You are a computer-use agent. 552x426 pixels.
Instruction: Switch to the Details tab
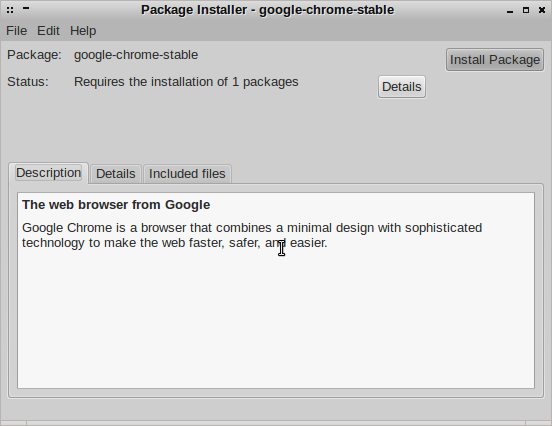[x=115, y=174]
